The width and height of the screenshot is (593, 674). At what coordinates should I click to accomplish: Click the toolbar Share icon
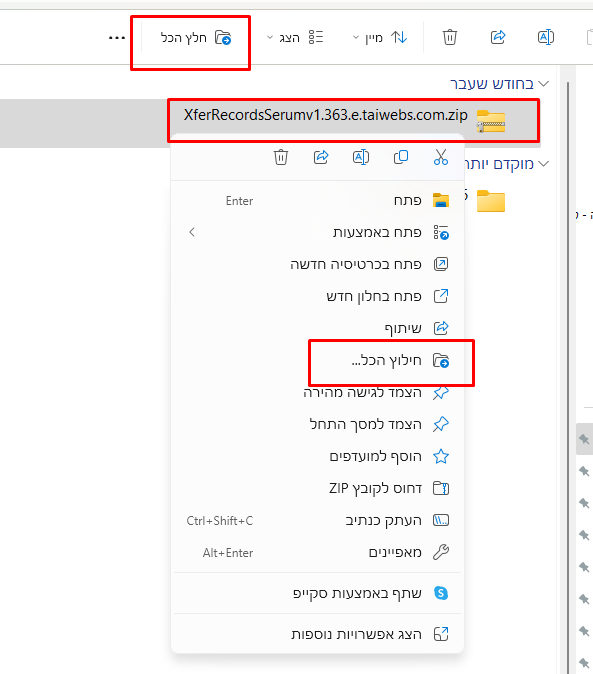click(x=498, y=37)
